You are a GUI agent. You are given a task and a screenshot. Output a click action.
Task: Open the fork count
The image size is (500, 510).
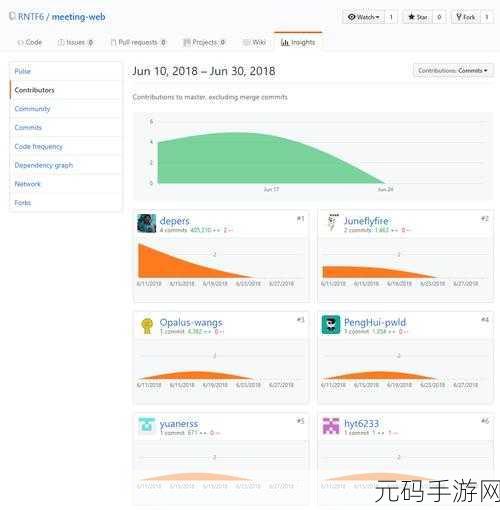(487, 17)
